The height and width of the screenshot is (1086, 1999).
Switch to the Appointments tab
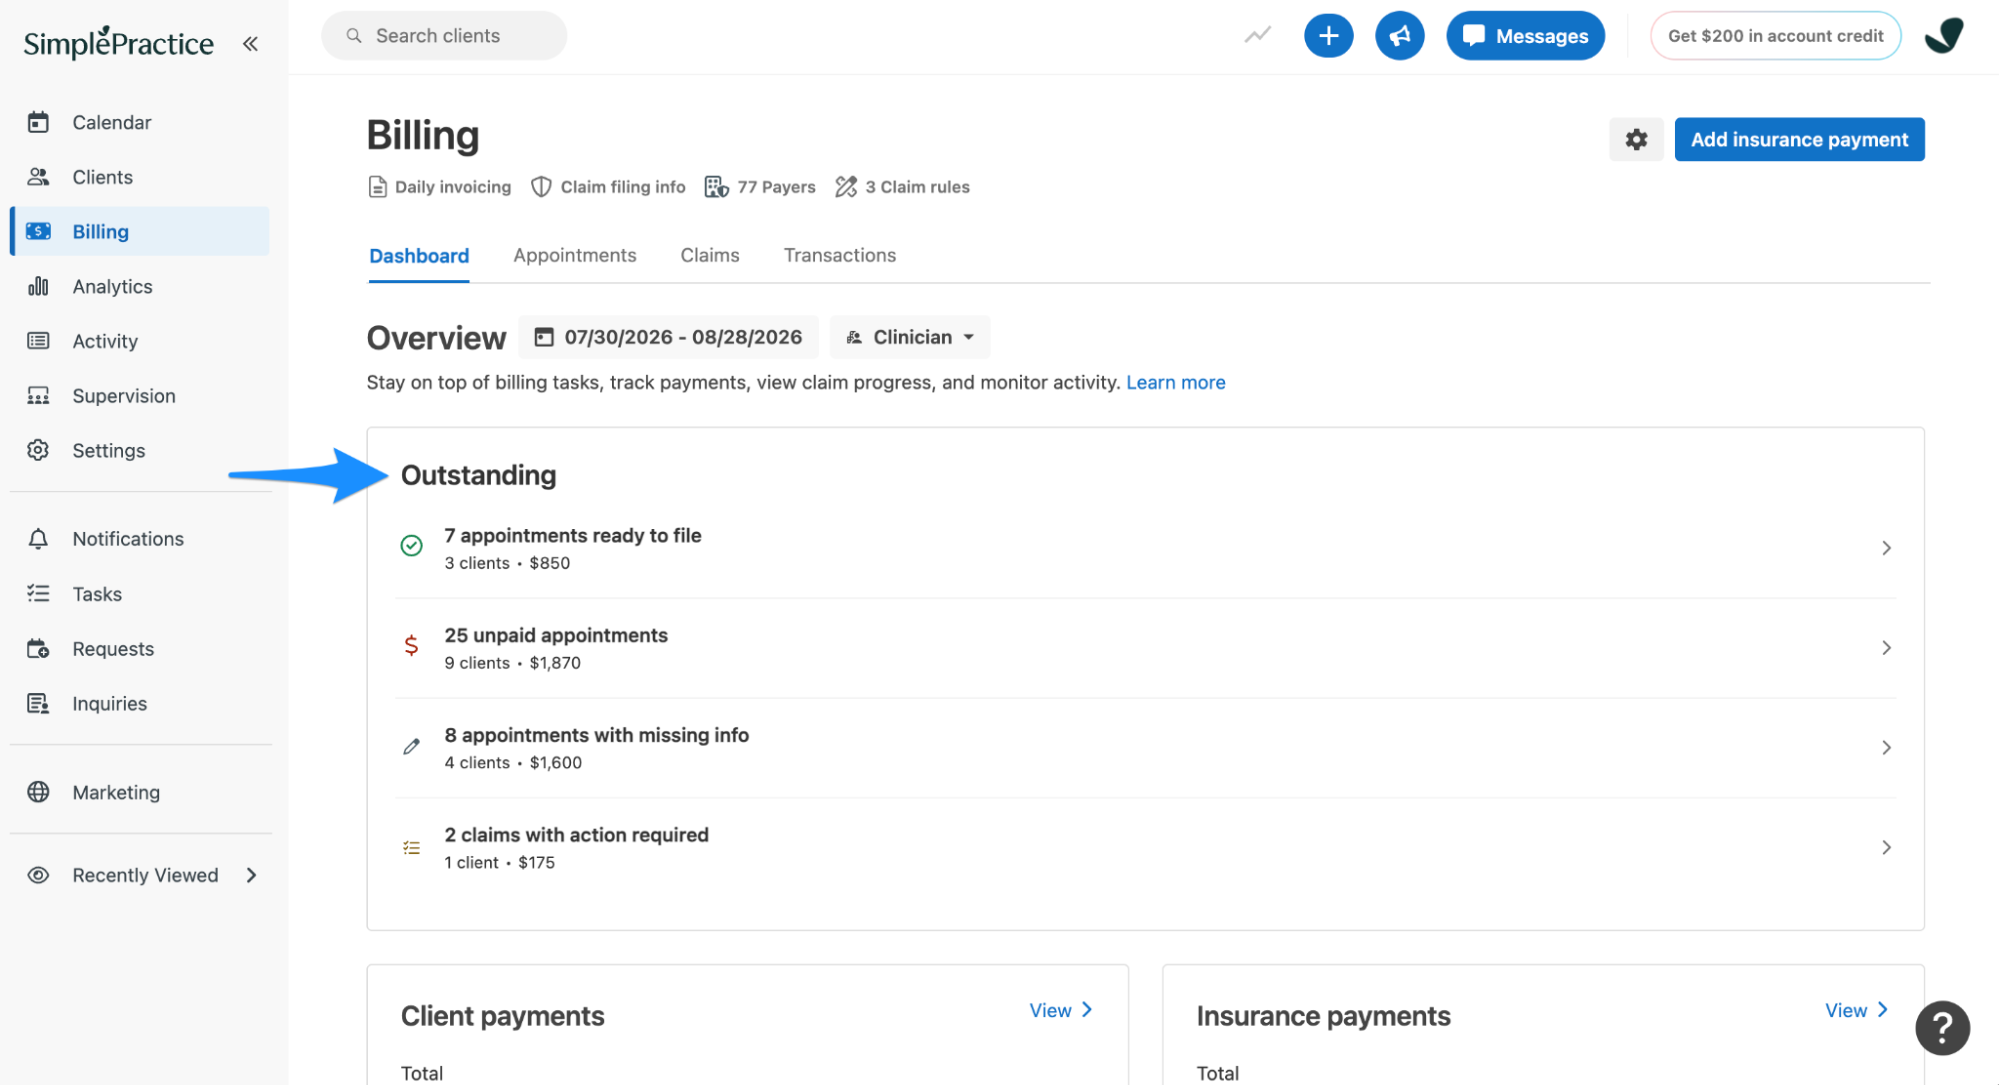[574, 255]
